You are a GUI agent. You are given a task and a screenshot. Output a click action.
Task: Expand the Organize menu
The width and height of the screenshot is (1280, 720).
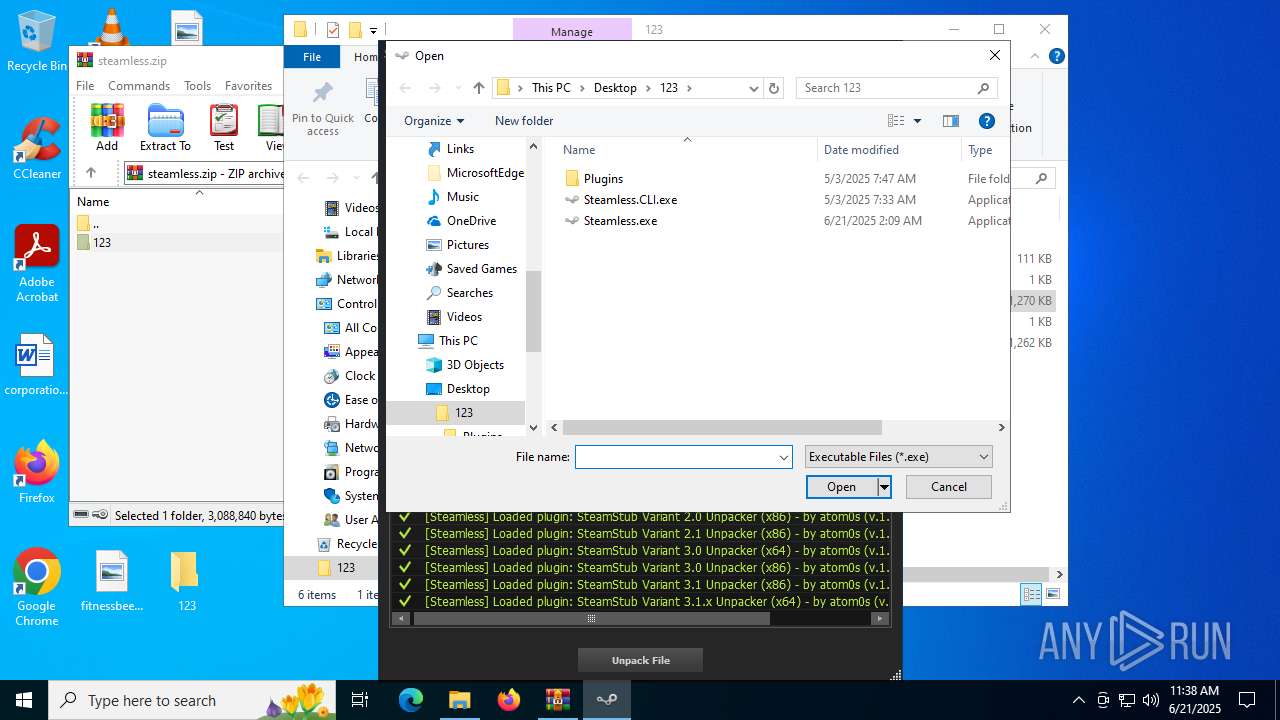[434, 121]
